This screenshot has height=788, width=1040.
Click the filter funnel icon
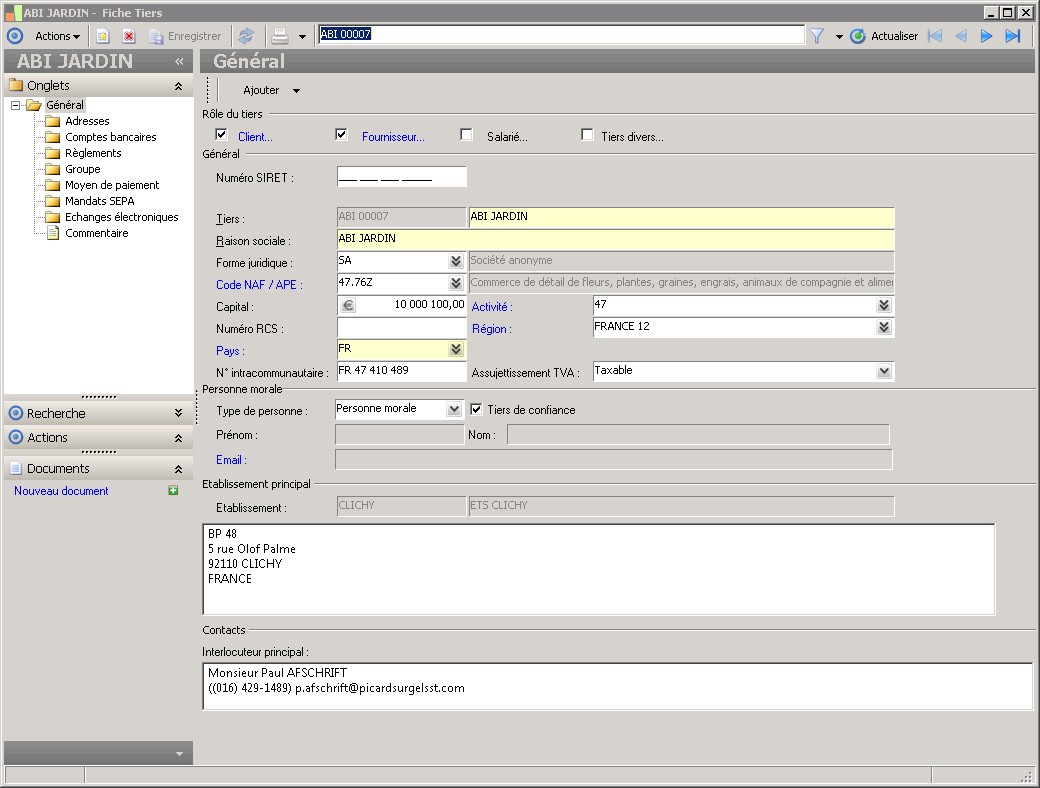(816, 36)
